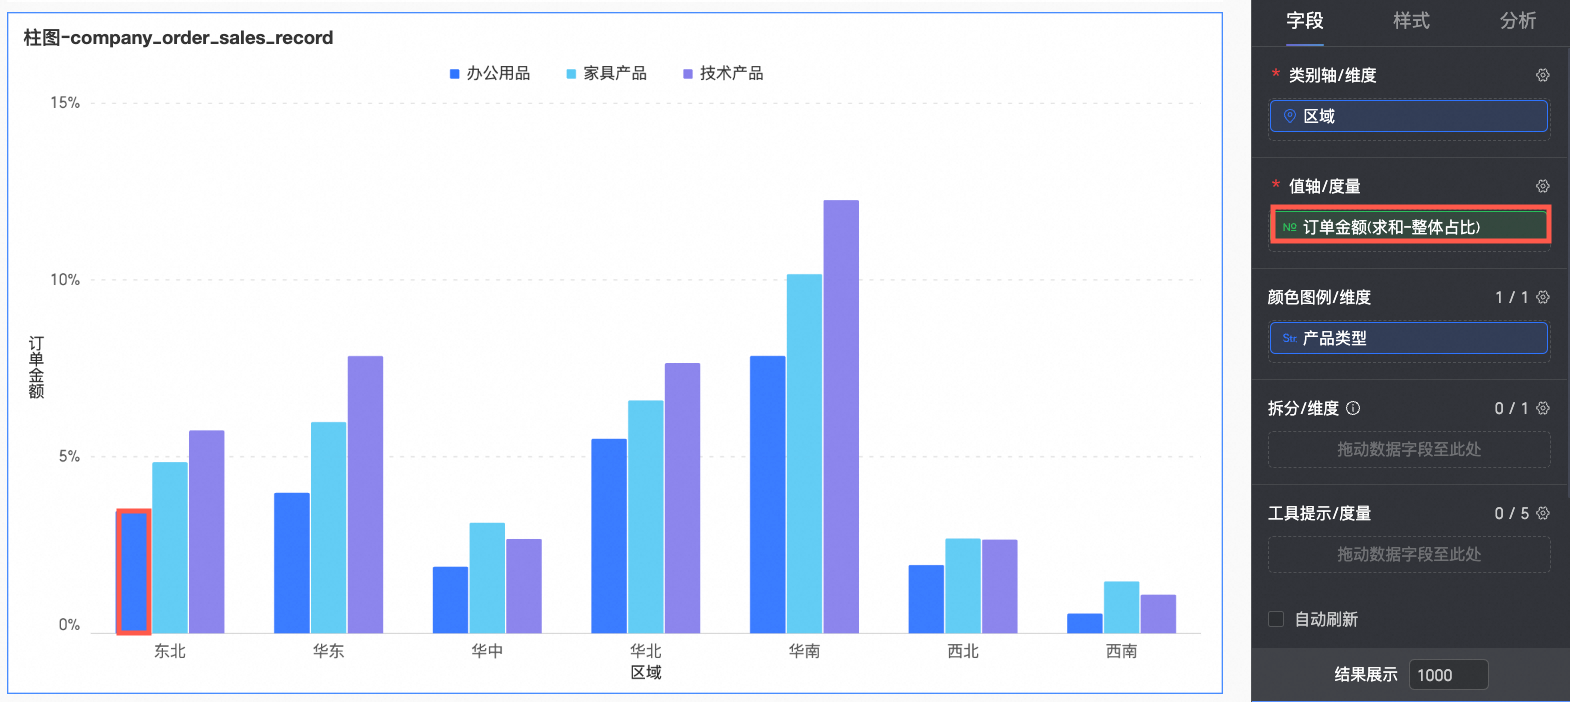Click the 值轴/度量 section label
1570x702 pixels.
point(1324,186)
